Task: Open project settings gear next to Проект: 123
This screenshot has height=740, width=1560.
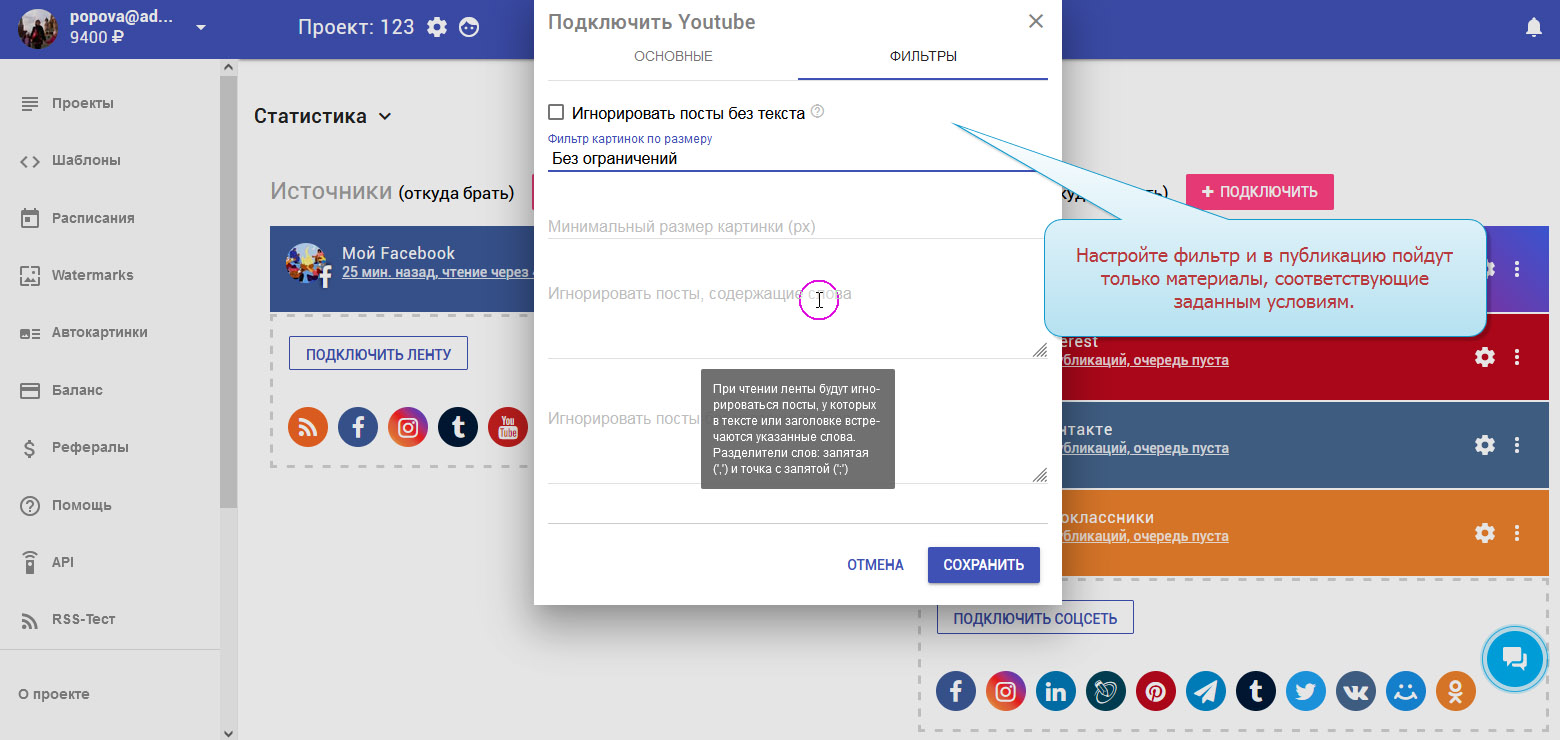Action: pos(437,27)
